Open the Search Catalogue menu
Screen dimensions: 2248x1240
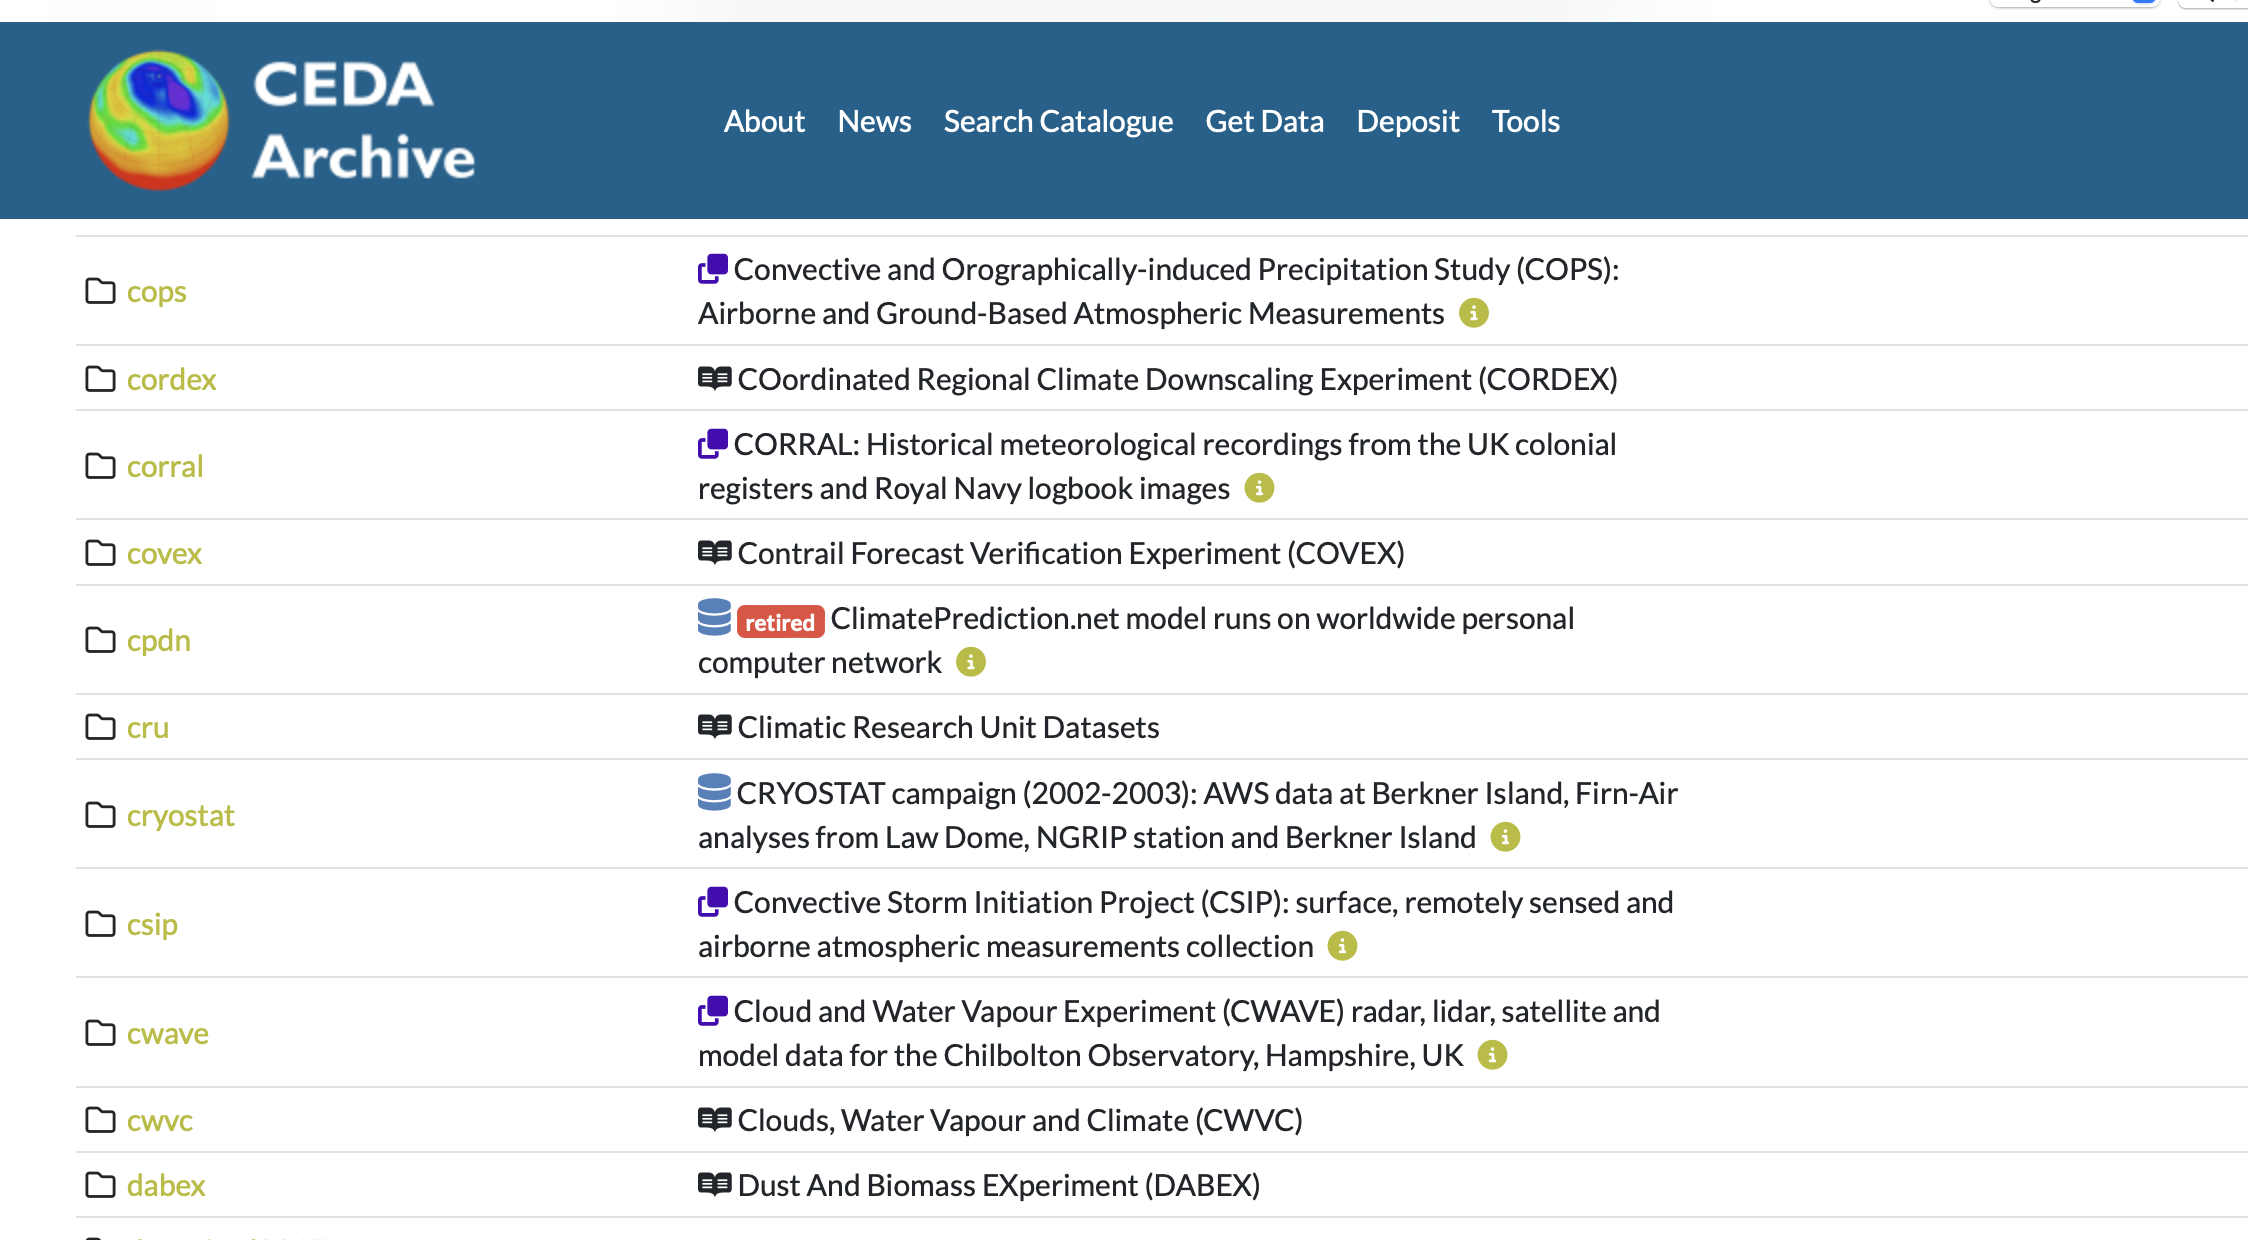tap(1058, 121)
